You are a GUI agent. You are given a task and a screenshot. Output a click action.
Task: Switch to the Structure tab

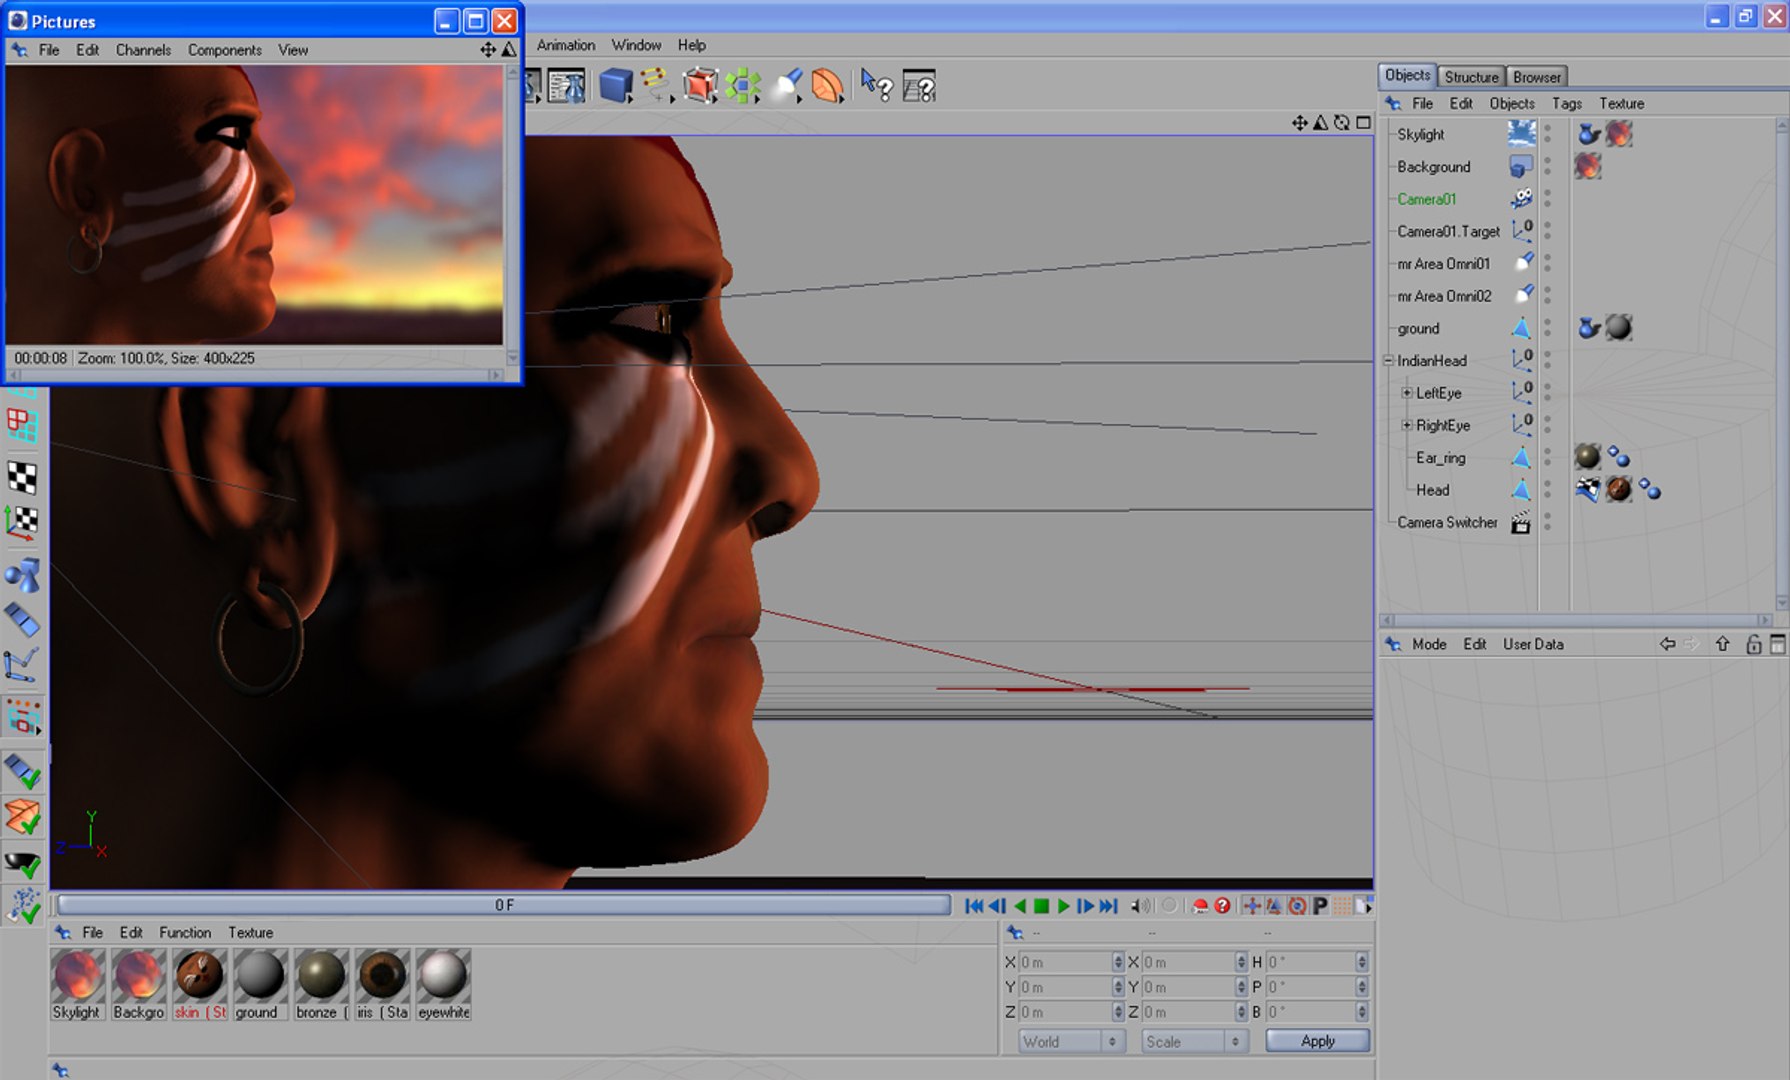1471,77
